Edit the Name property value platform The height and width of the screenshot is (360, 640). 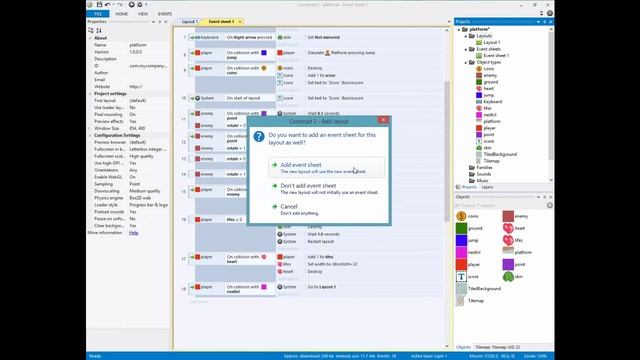[148, 45]
